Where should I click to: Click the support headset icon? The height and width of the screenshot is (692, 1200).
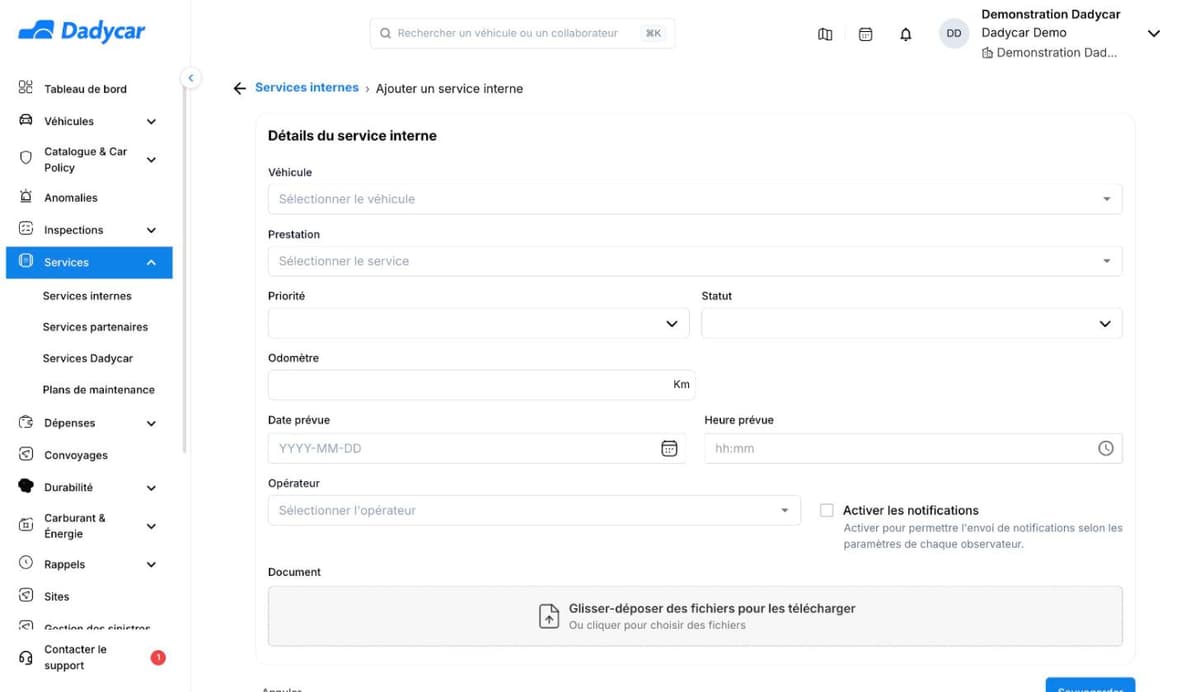point(26,657)
